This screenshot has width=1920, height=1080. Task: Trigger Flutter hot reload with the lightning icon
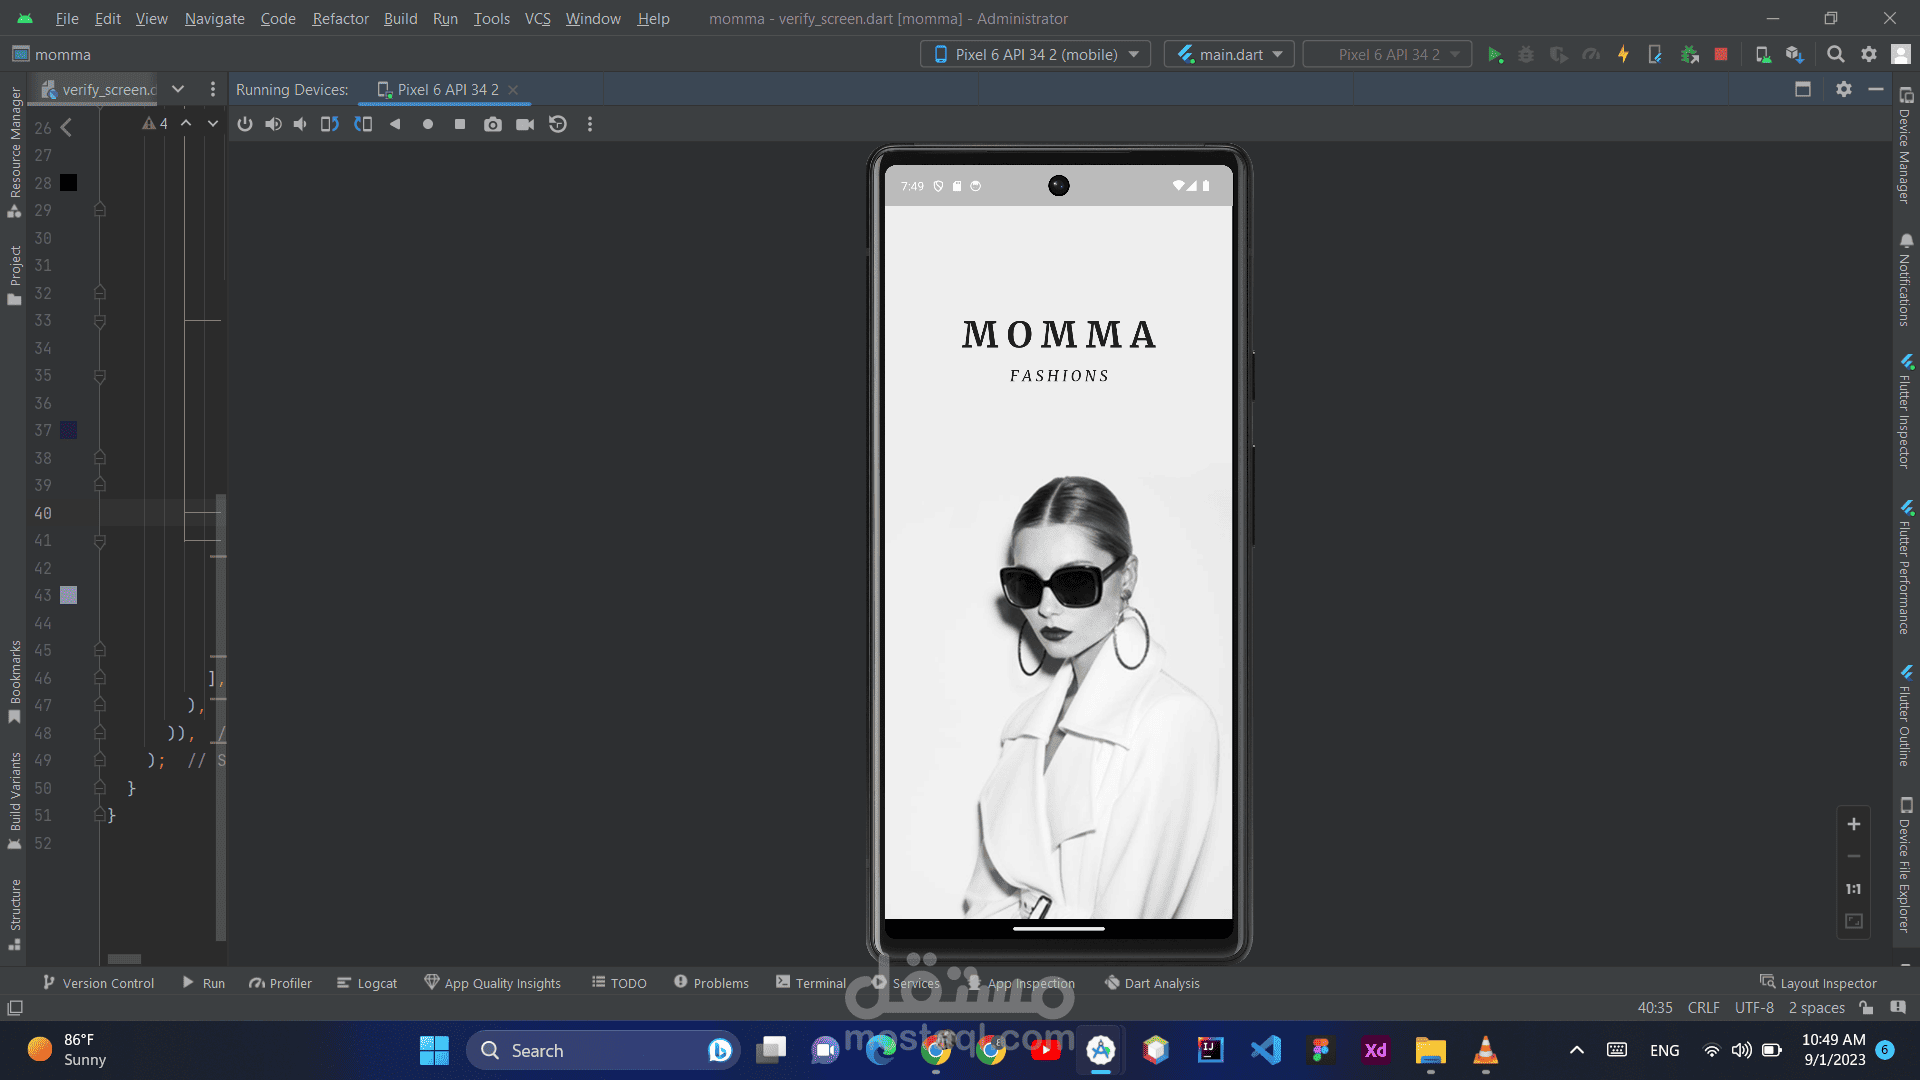tap(1623, 55)
